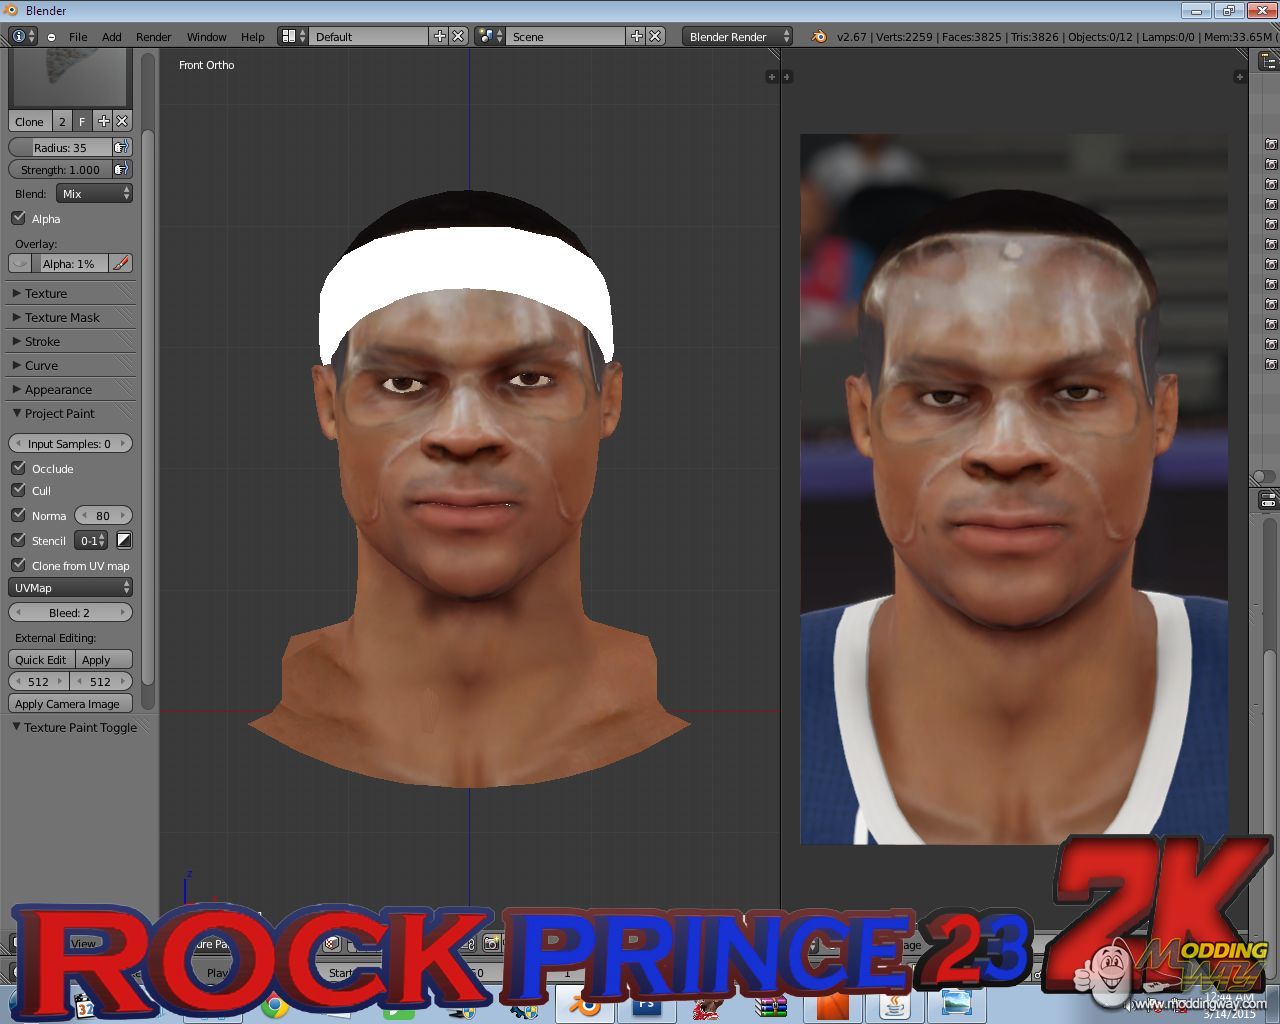Toggle pressure sensitivity for brush Strength
The width and height of the screenshot is (1280, 1024).
click(122, 170)
